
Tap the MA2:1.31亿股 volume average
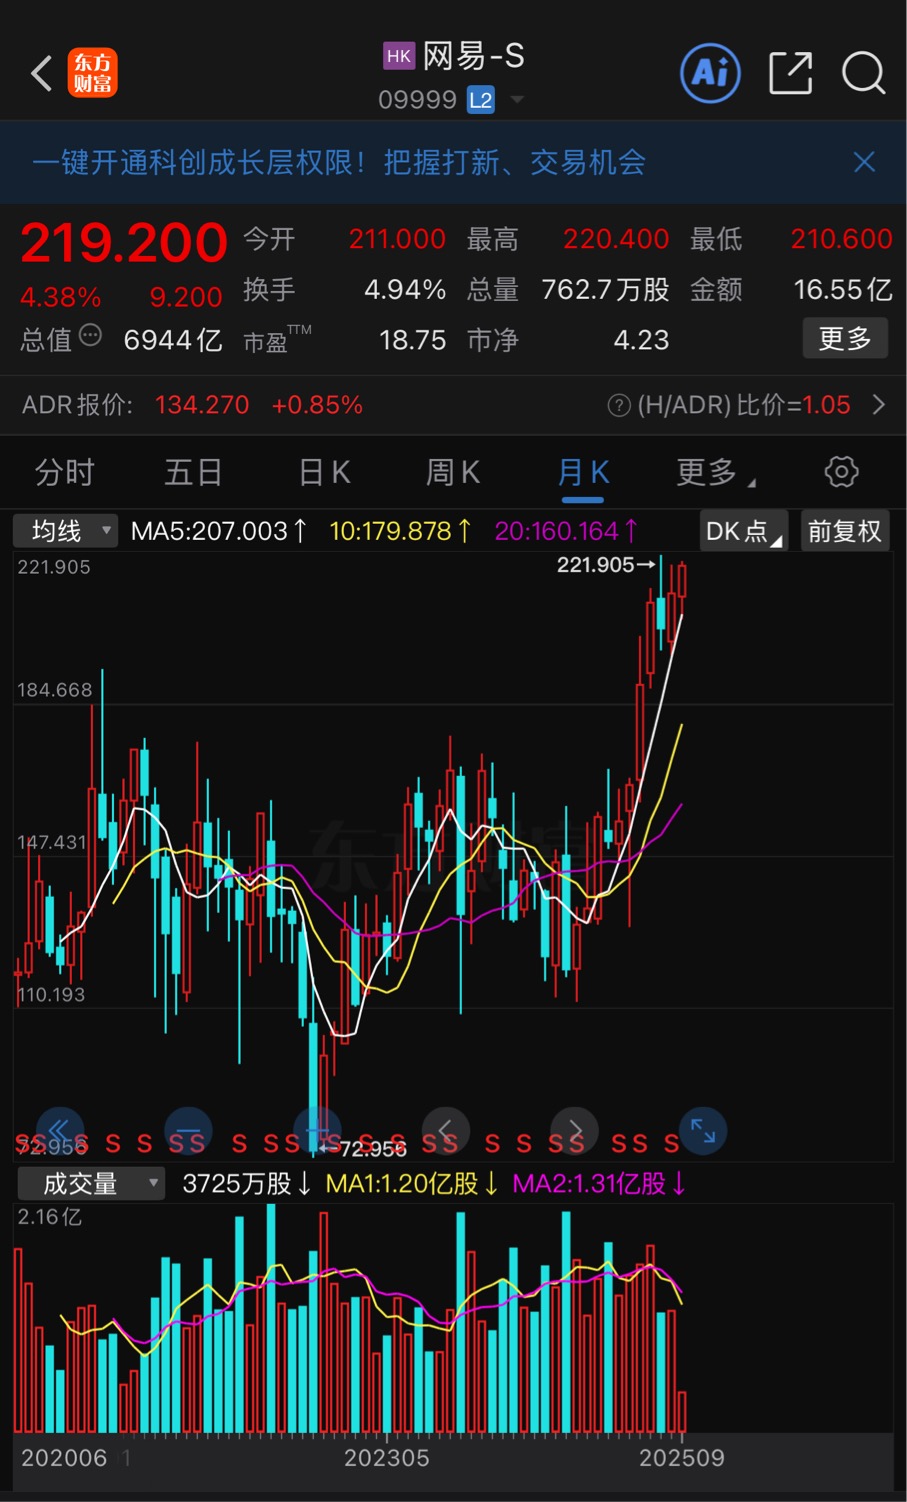(599, 1184)
